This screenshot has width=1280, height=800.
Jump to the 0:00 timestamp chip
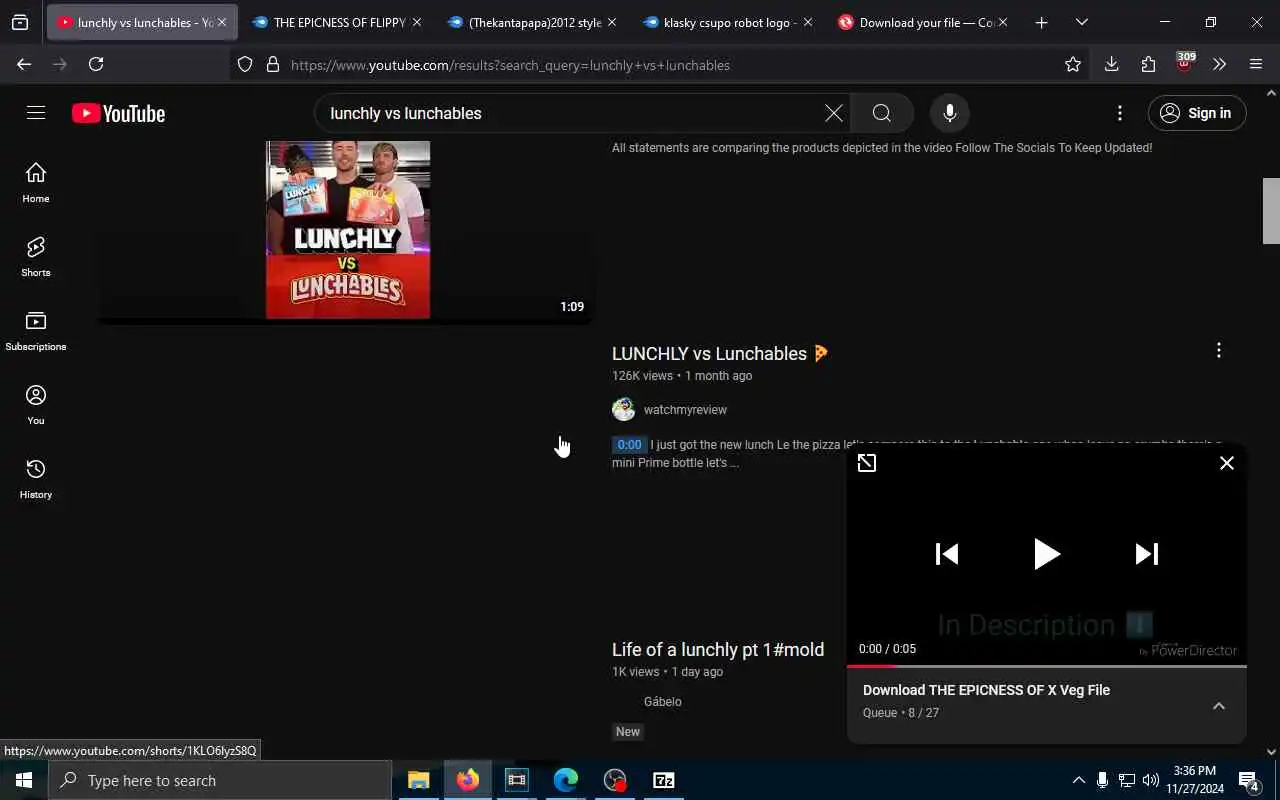pyautogui.click(x=629, y=445)
